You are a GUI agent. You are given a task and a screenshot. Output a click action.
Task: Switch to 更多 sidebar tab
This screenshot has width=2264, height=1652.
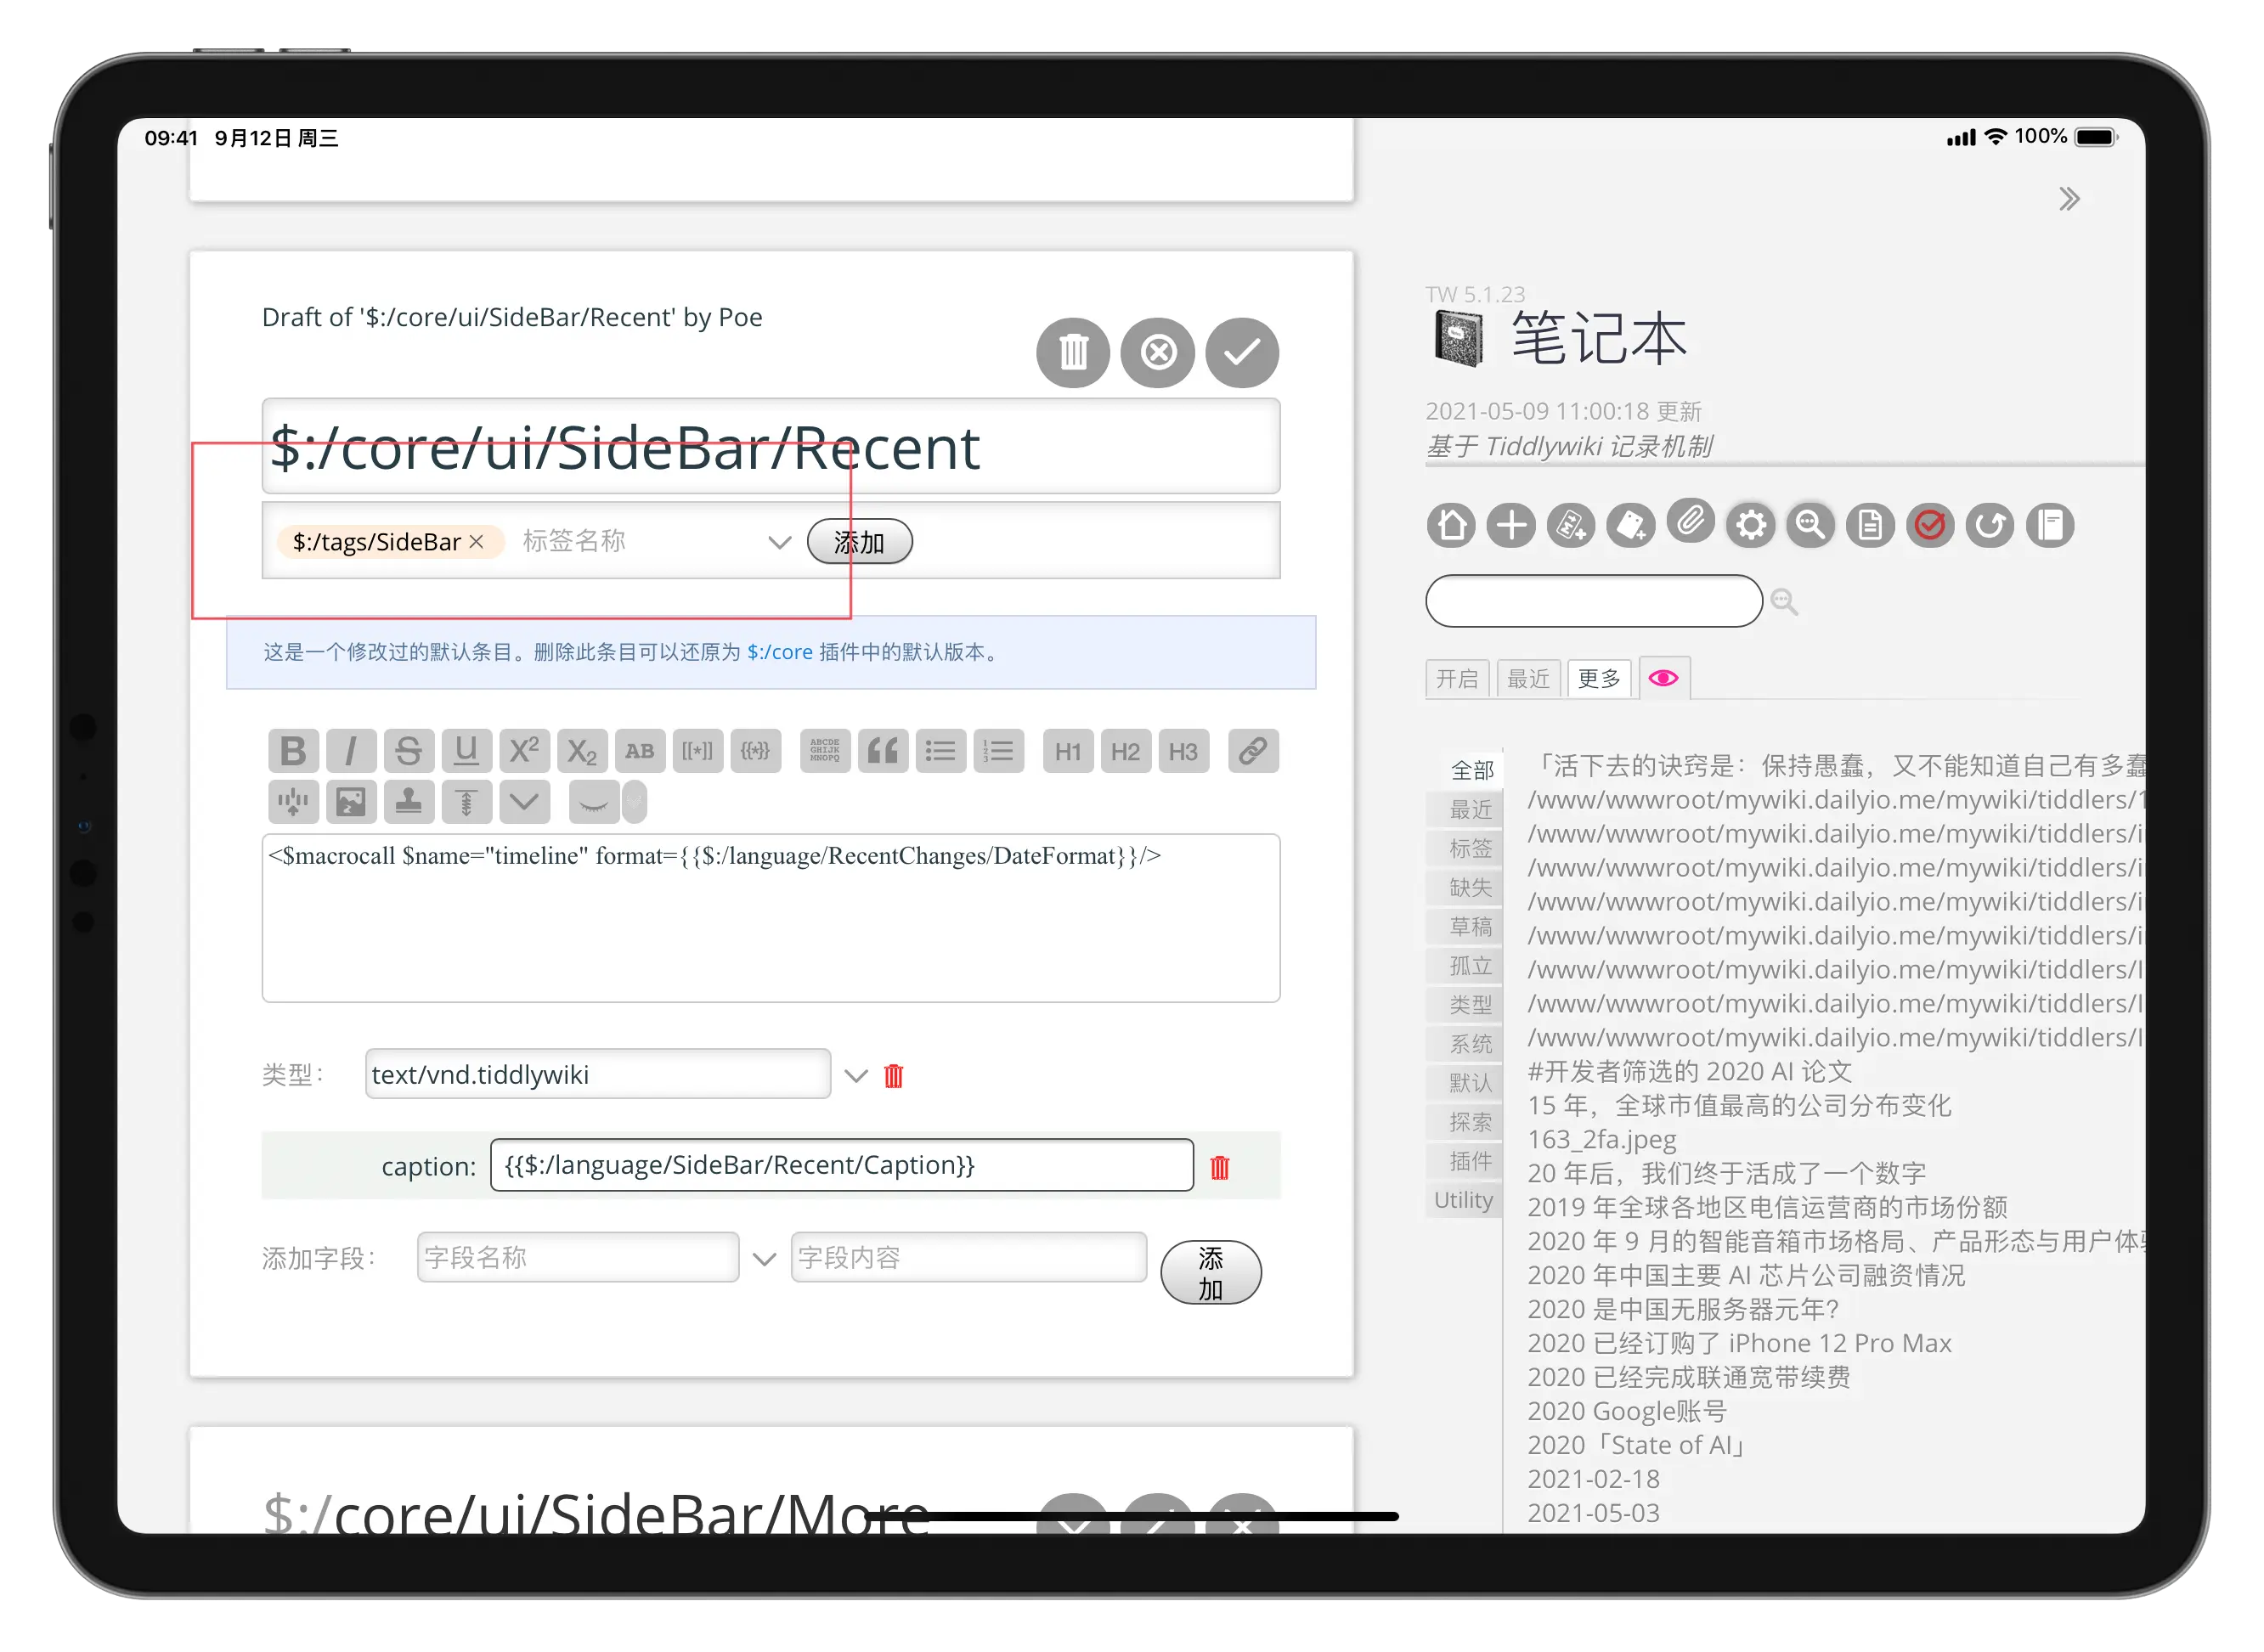pyautogui.click(x=1599, y=679)
